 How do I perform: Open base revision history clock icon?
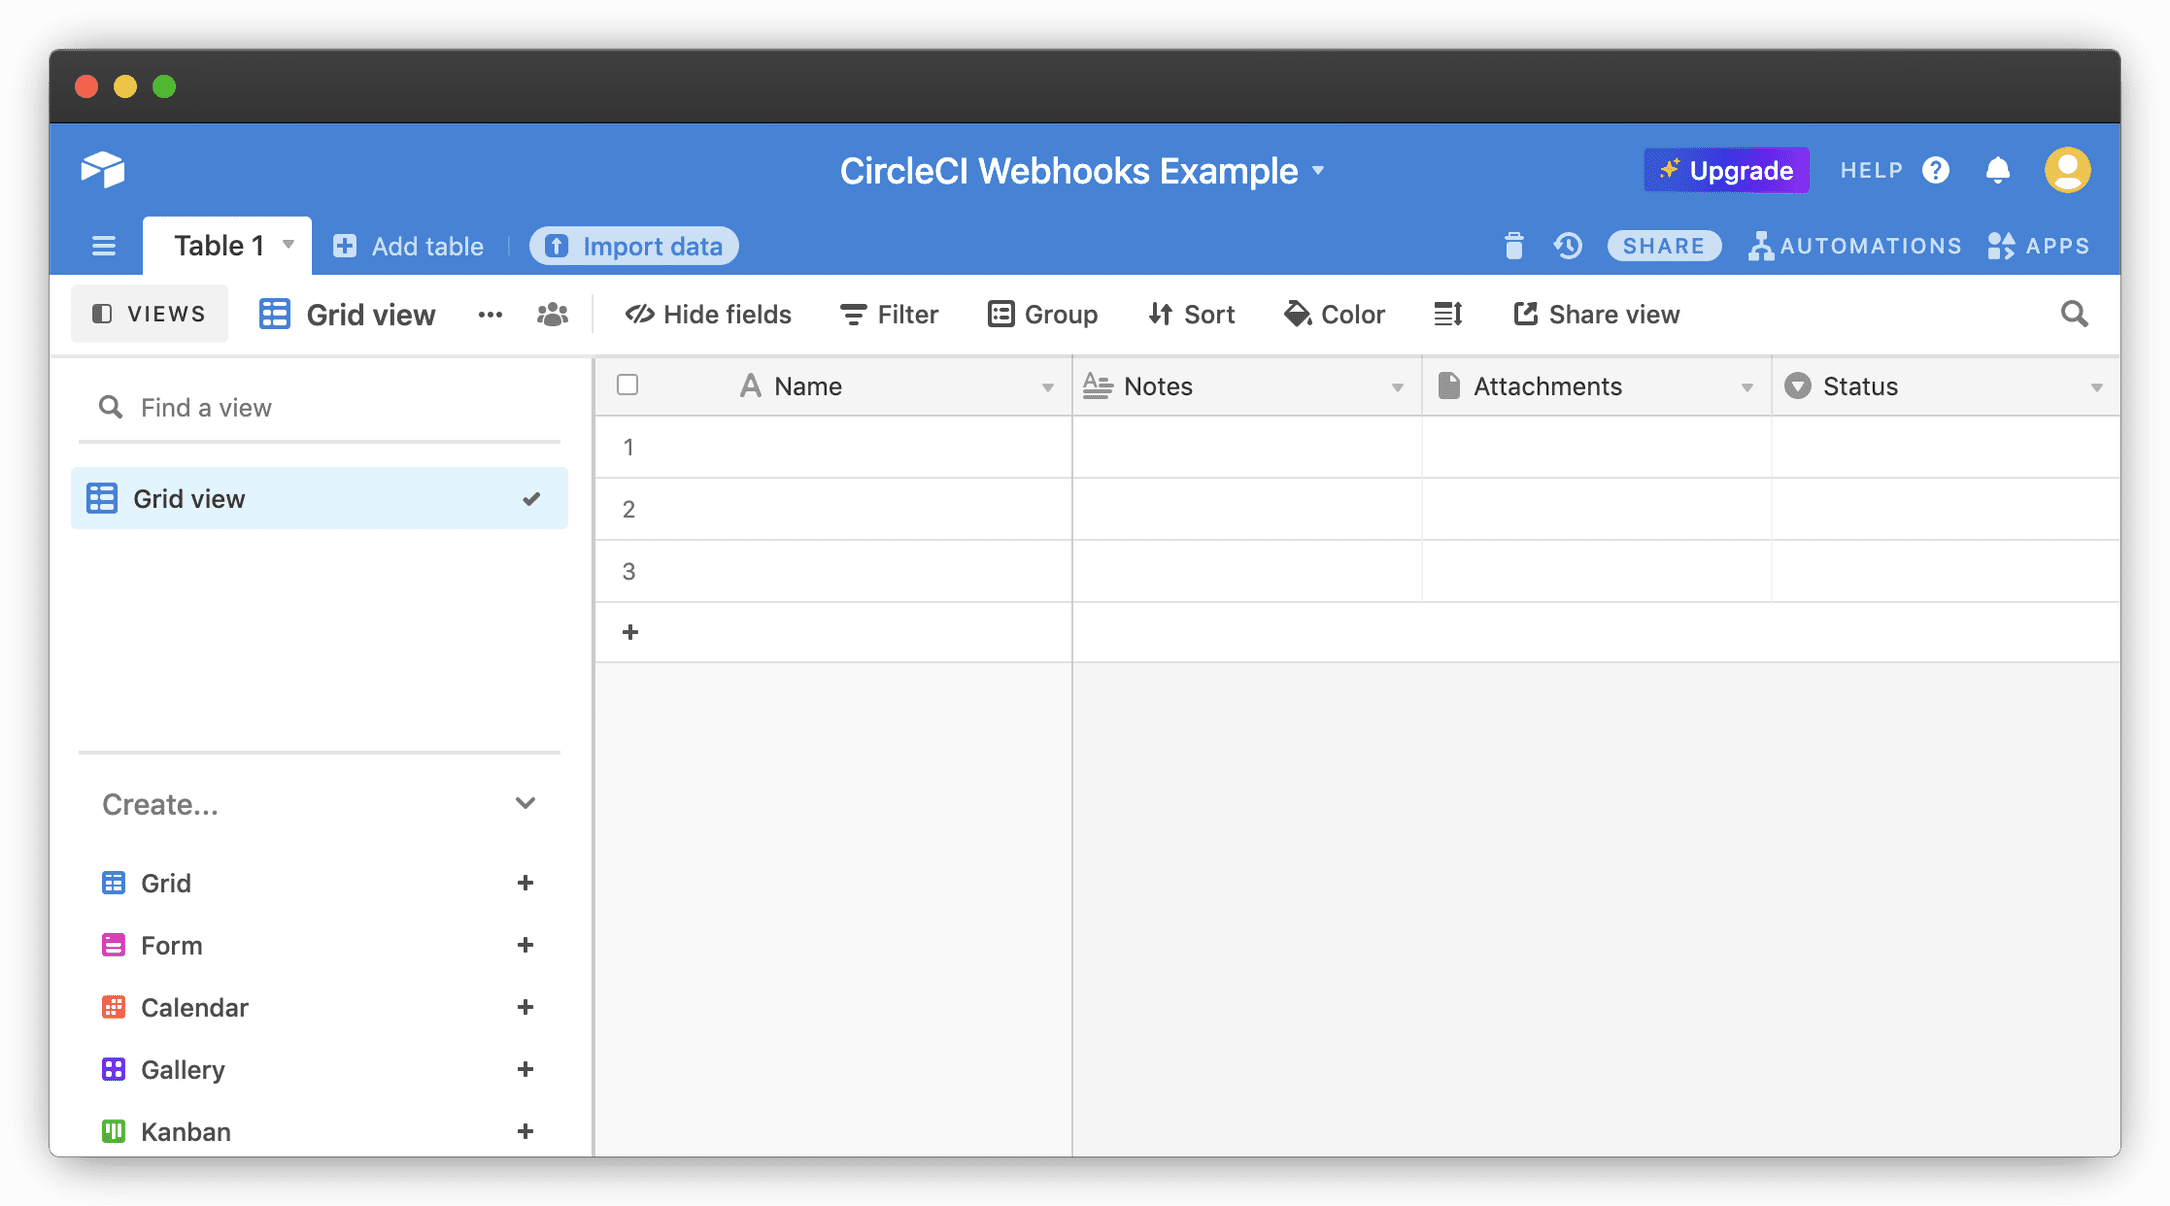click(1568, 246)
